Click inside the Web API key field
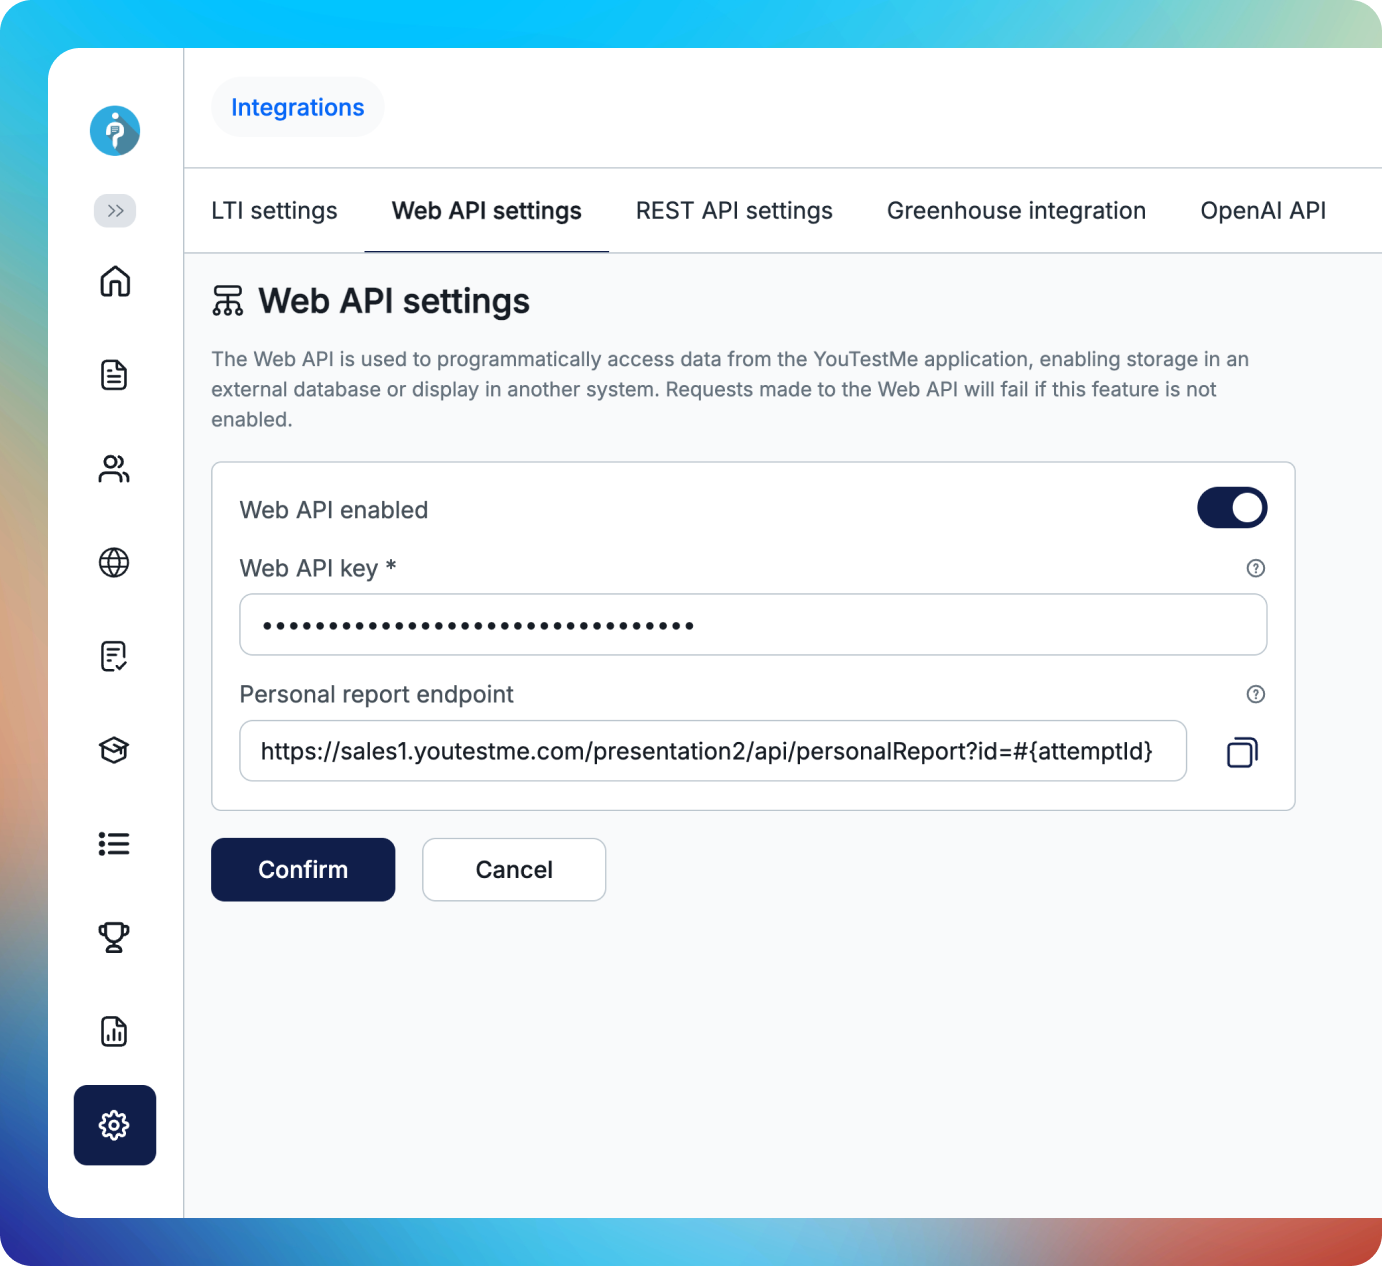Image resolution: width=1382 pixels, height=1266 pixels. [750, 624]
